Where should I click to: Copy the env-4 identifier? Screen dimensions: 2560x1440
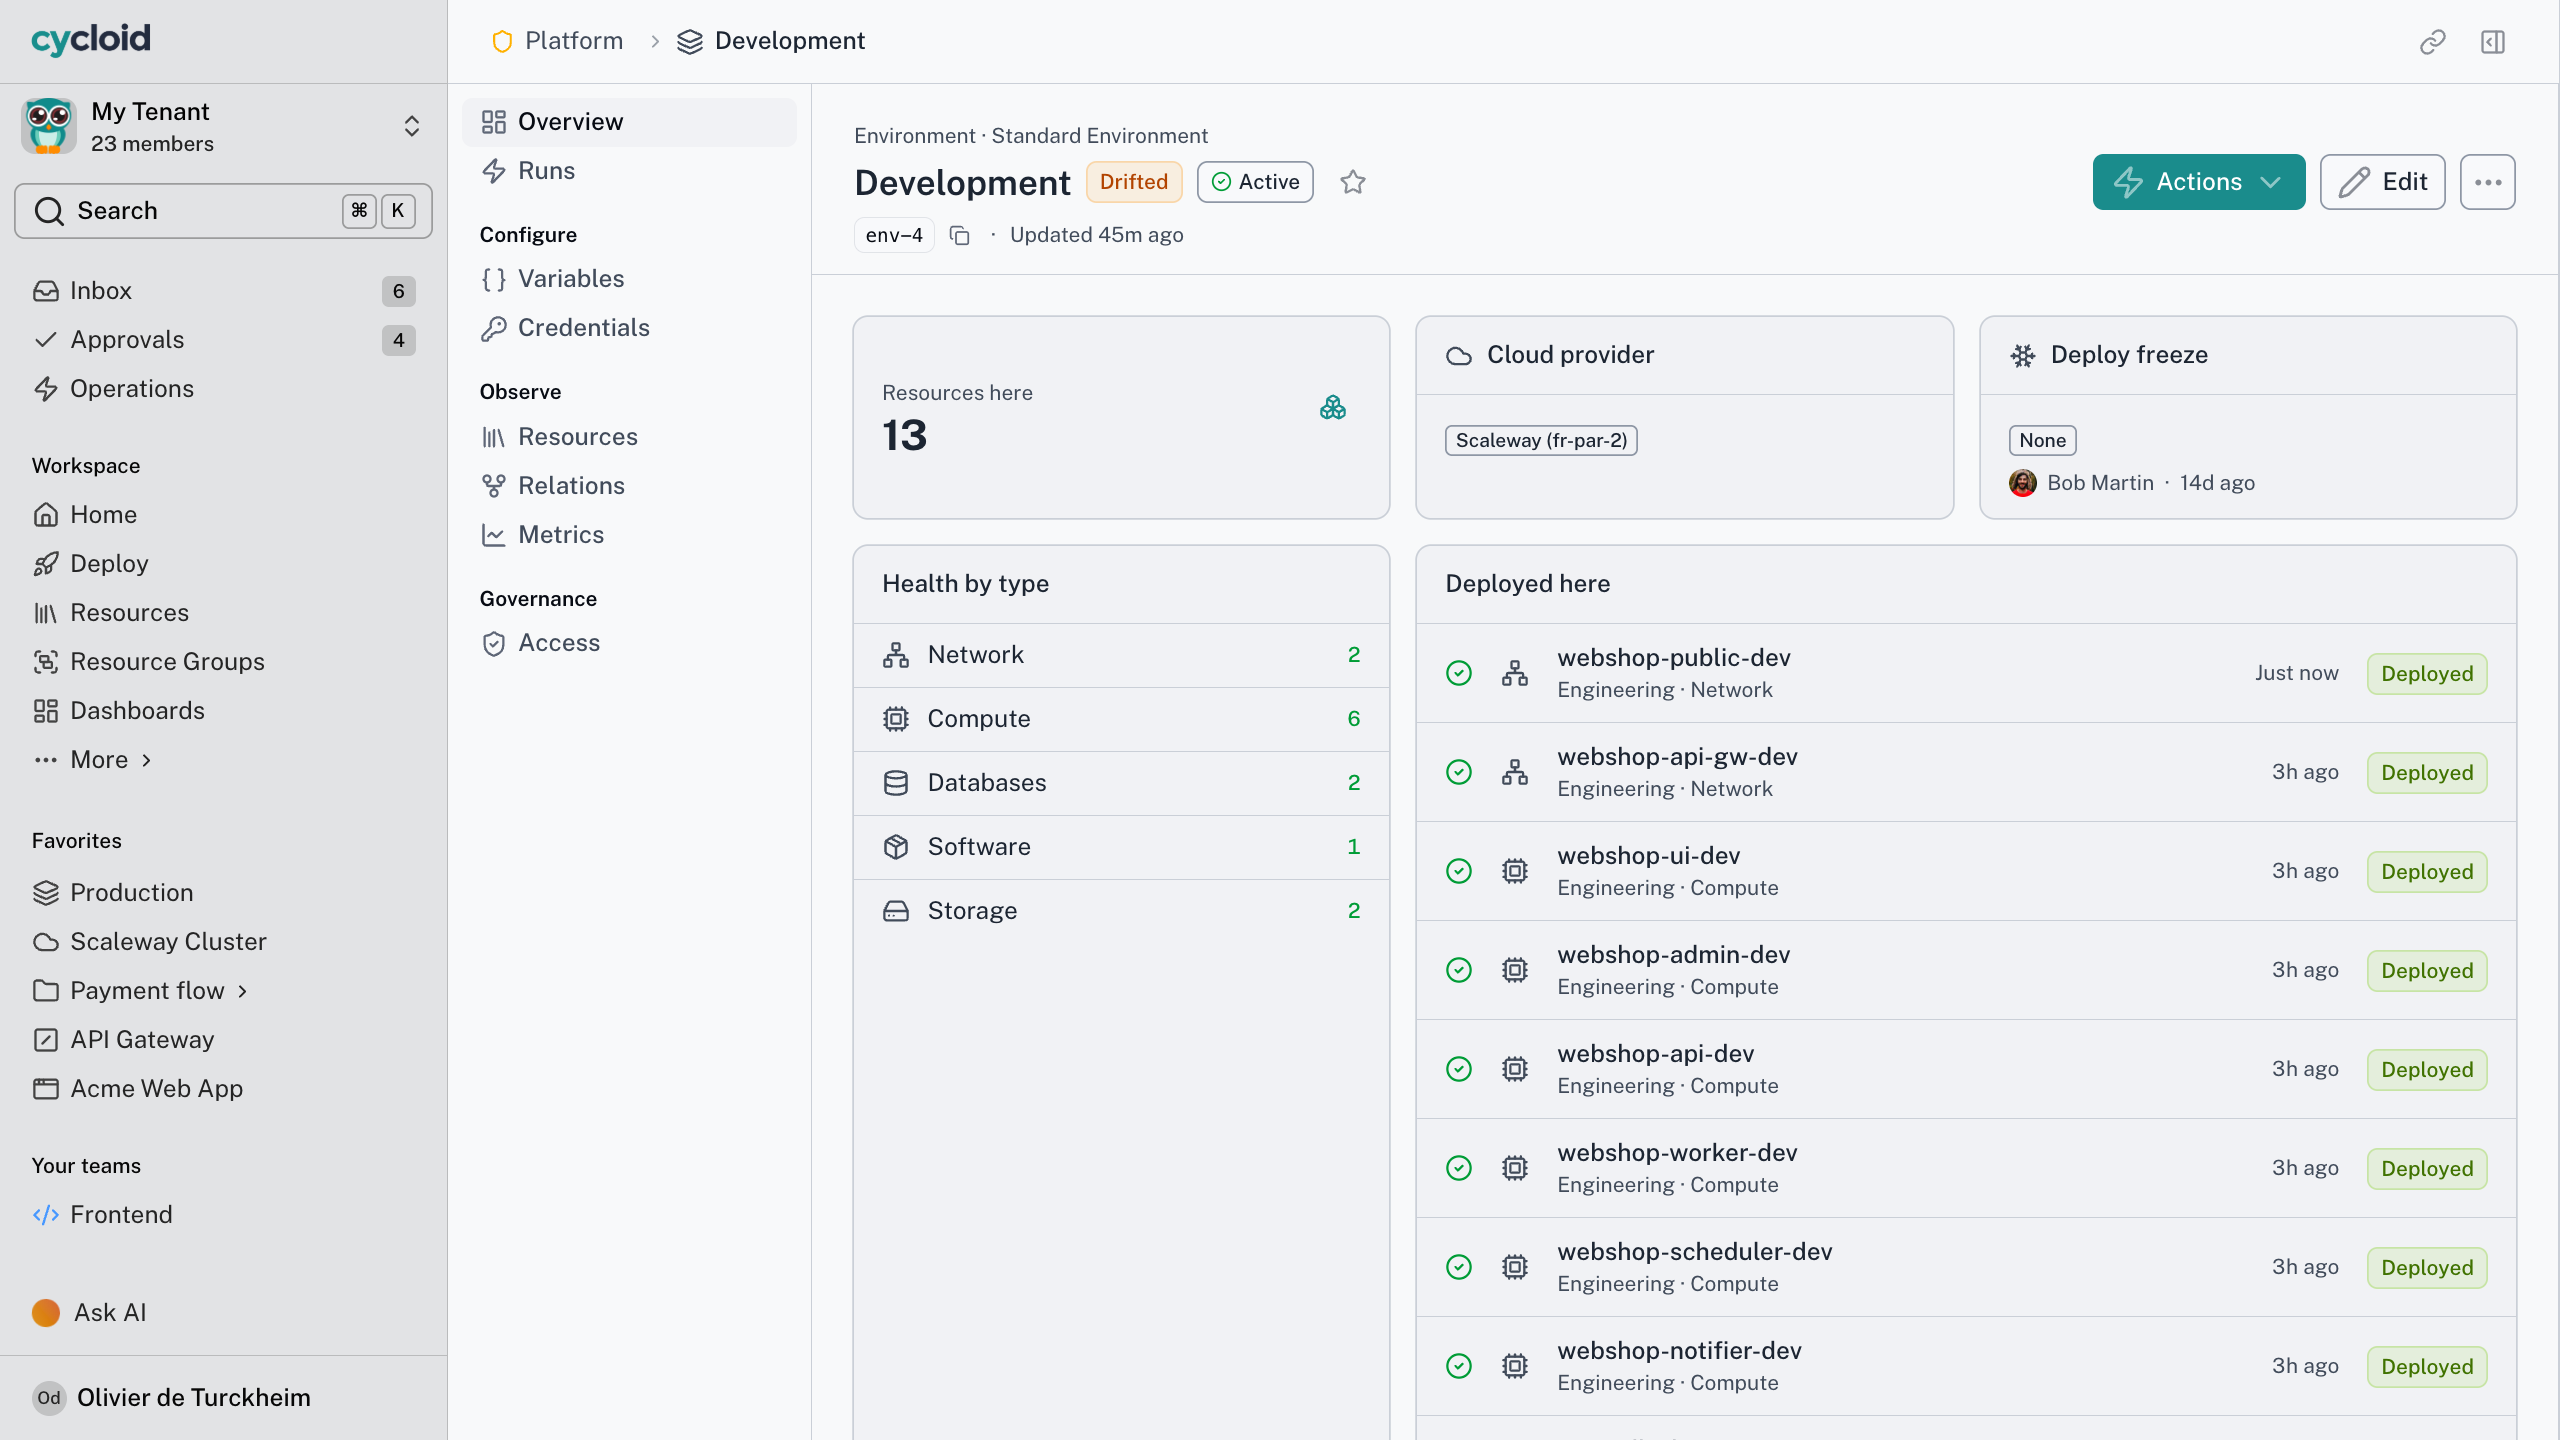point(960,235)
